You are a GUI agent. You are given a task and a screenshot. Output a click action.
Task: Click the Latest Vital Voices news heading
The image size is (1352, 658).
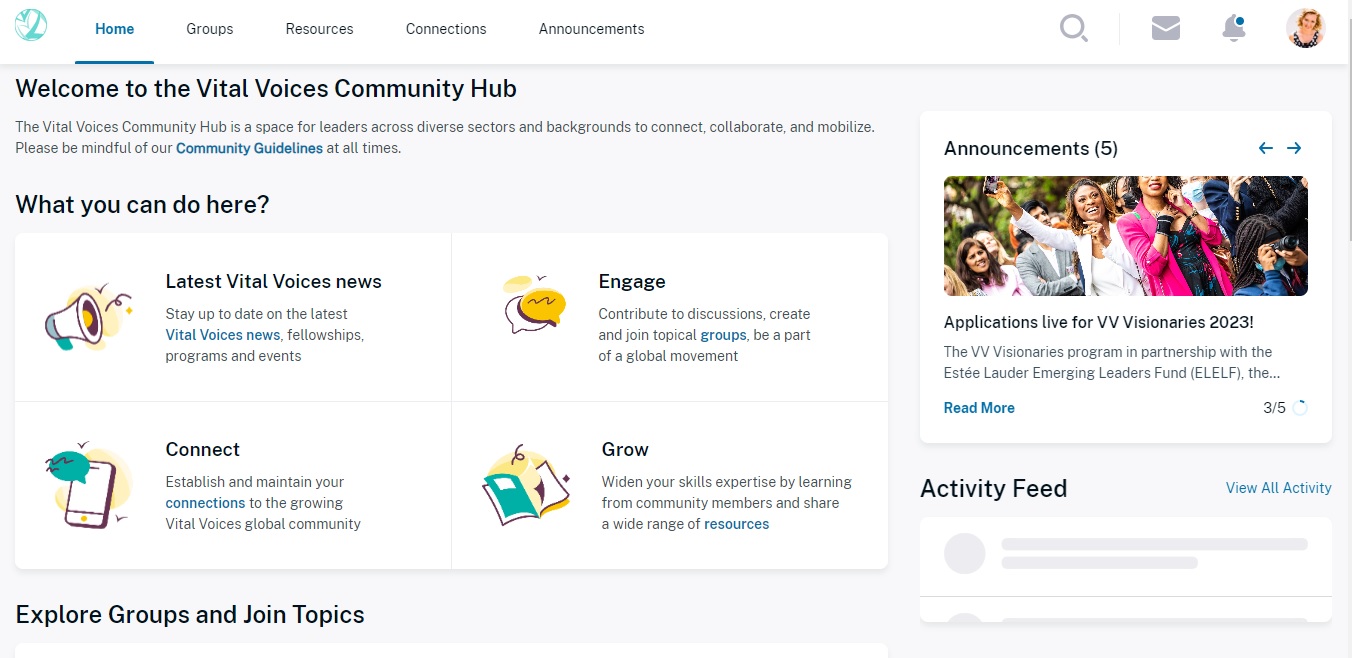pyautogui.click(x=274, y=282)
